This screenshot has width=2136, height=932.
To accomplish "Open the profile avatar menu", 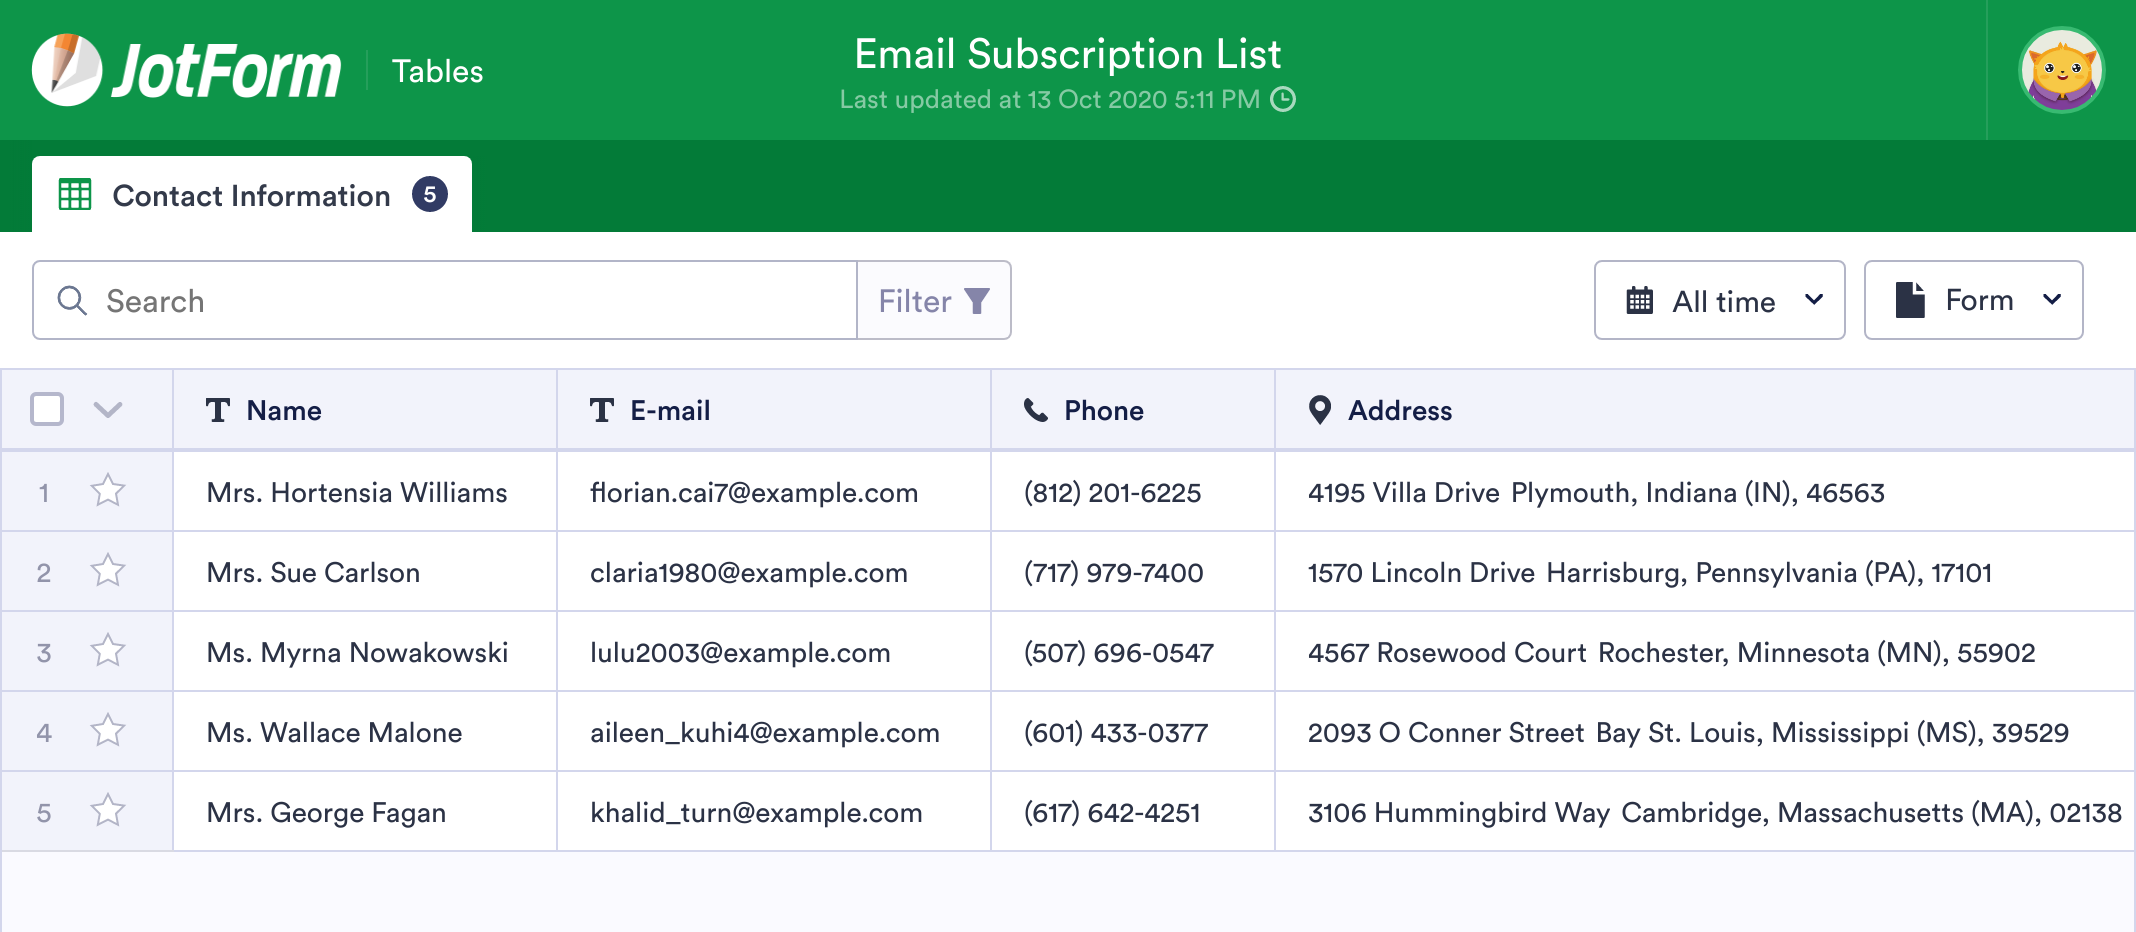I will (x=2061, y=69).
